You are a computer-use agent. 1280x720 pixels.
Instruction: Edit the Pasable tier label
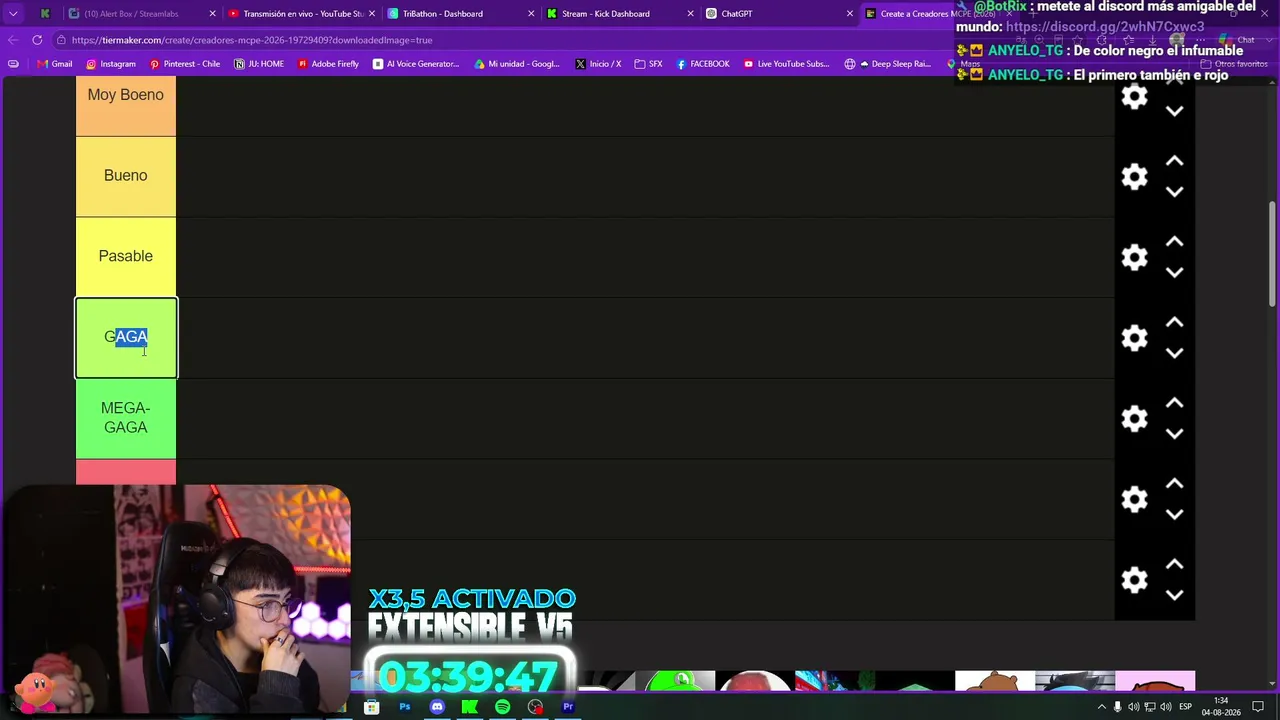pyautogui.click(x=126, y=256)
